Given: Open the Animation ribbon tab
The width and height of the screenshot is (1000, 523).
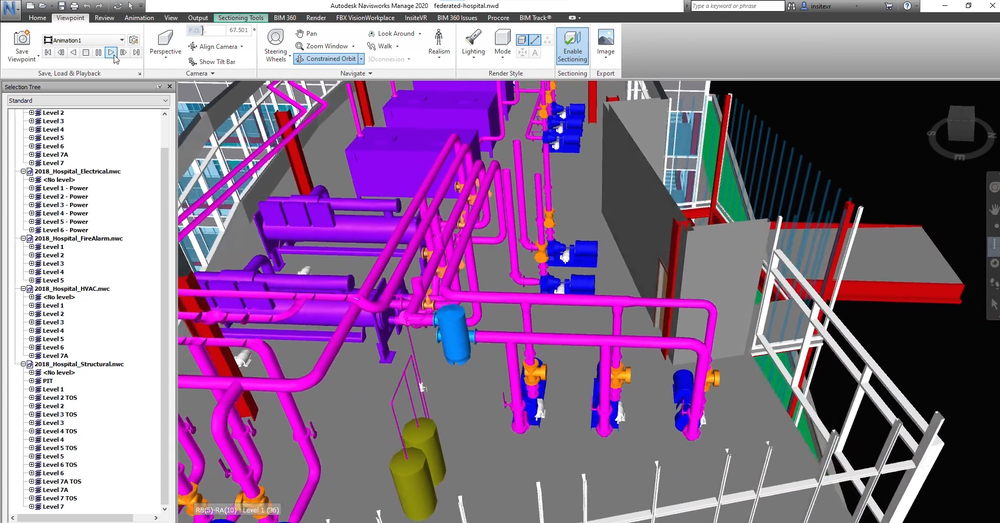Looking at the screenshot, I should pos(139,18).
